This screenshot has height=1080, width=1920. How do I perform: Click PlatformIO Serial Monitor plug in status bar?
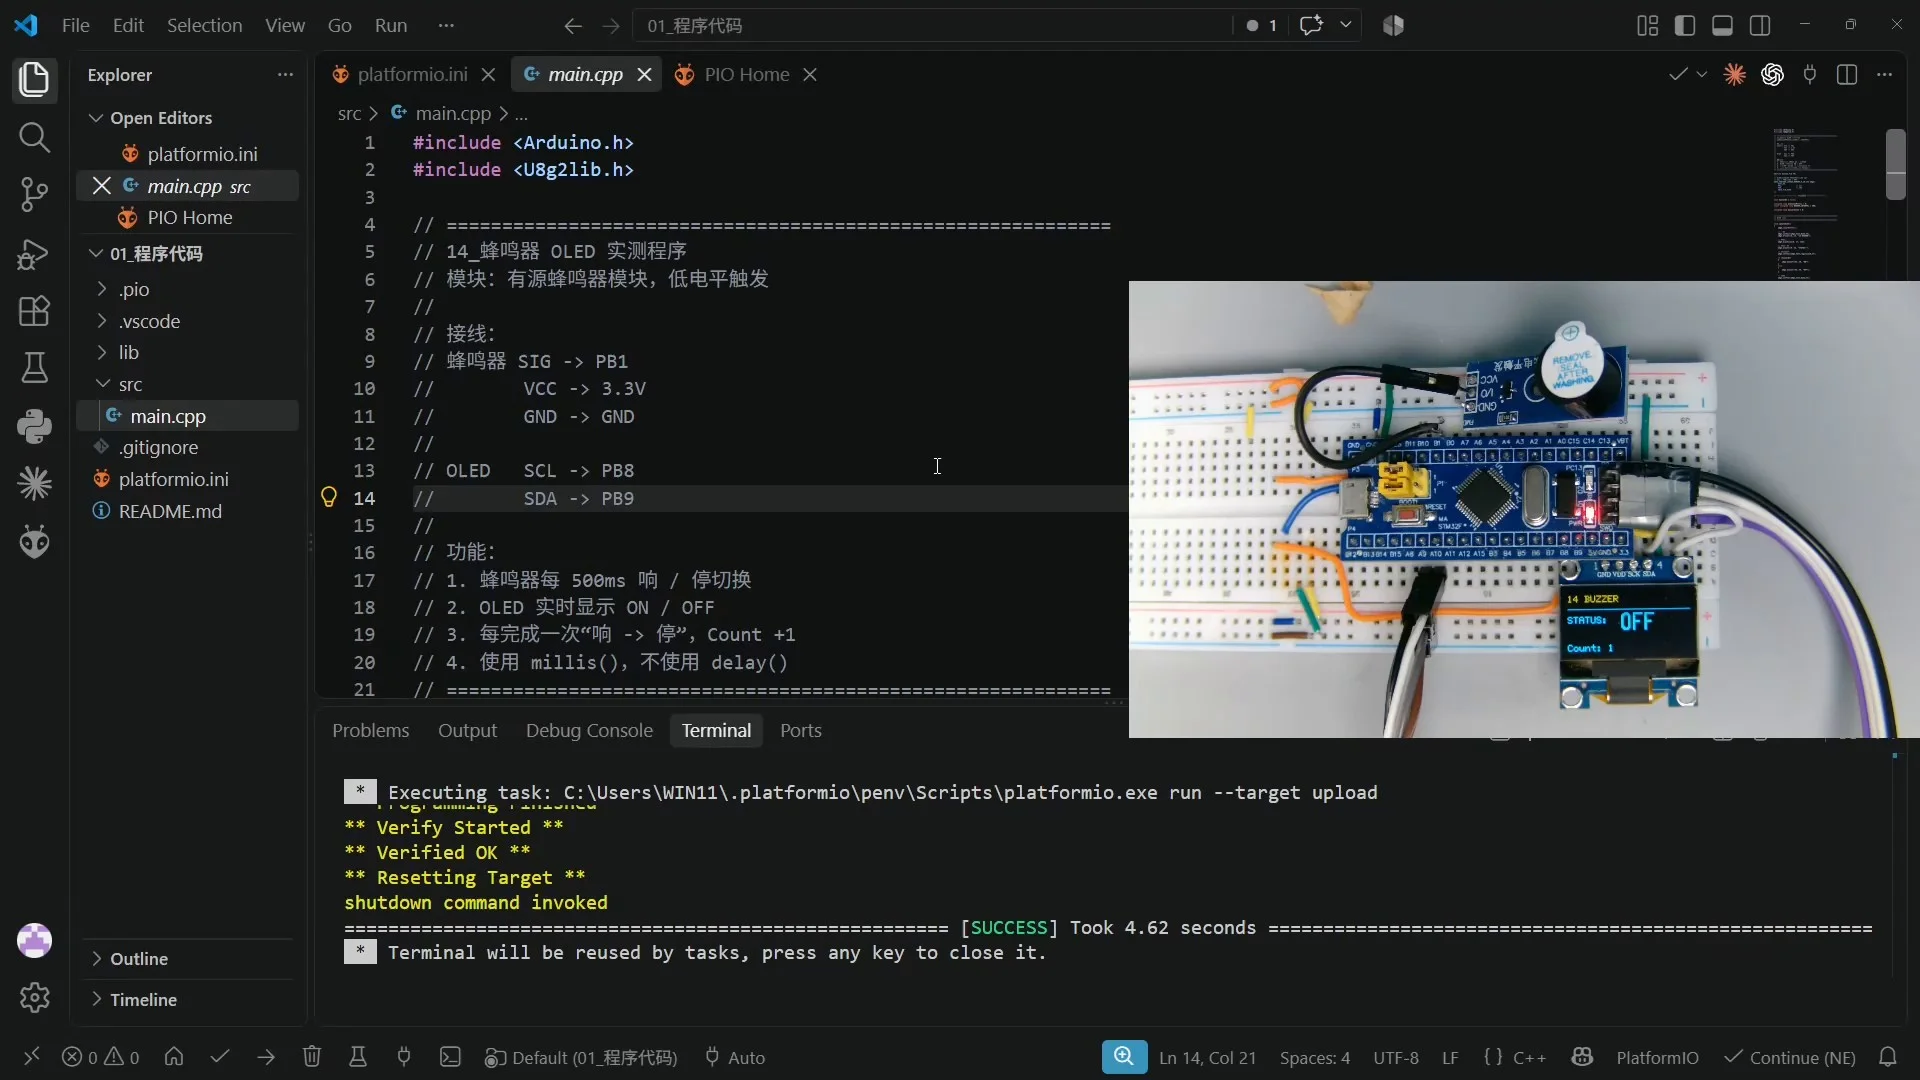pos(404,1057)
